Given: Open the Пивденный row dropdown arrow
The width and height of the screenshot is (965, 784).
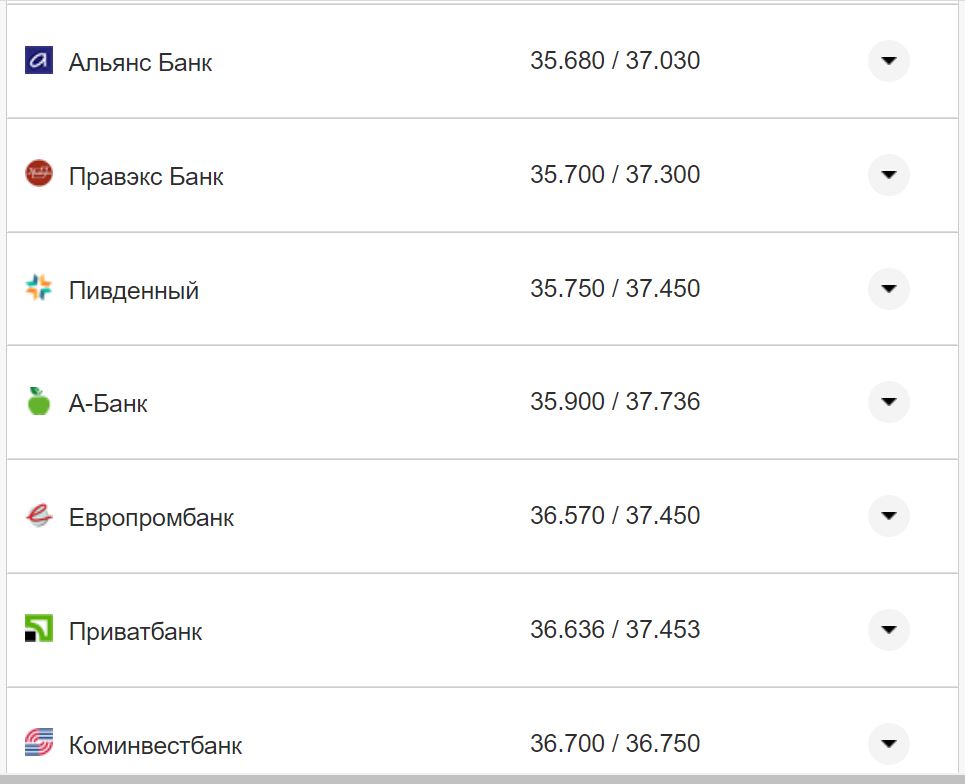Looking at the screenshot, I should [888, 289].
